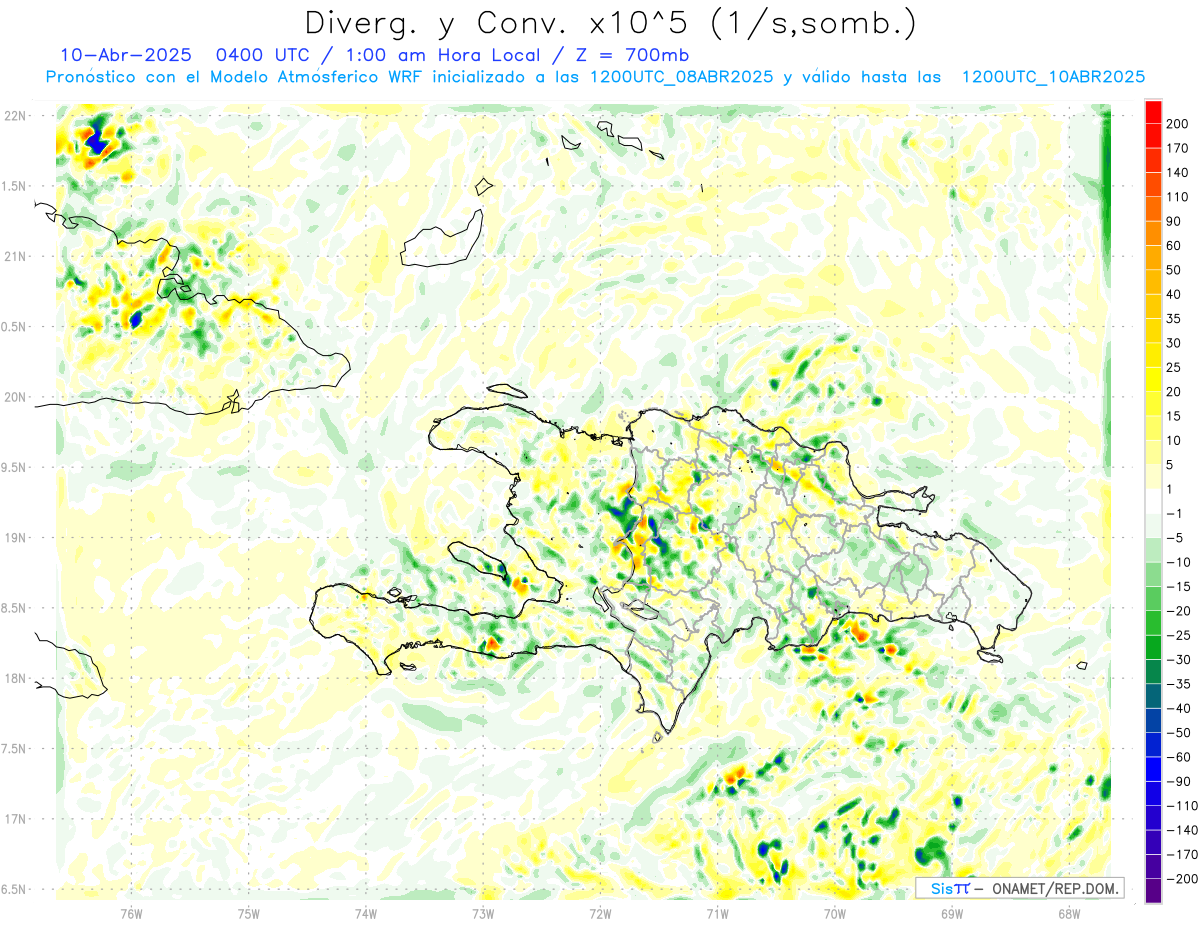Click the '22N' latitude label
Screen dimensions: 1200x927
14,116
